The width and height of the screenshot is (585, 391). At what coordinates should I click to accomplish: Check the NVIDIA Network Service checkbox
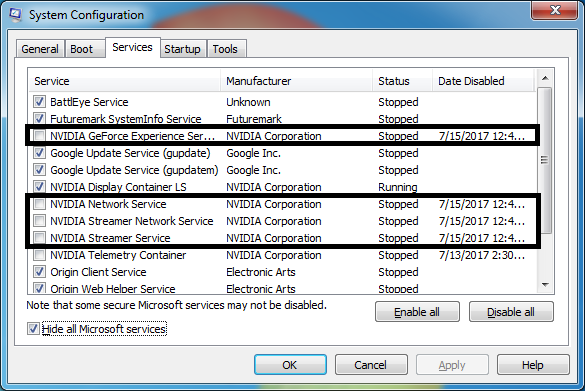click(x=39, y=204)
